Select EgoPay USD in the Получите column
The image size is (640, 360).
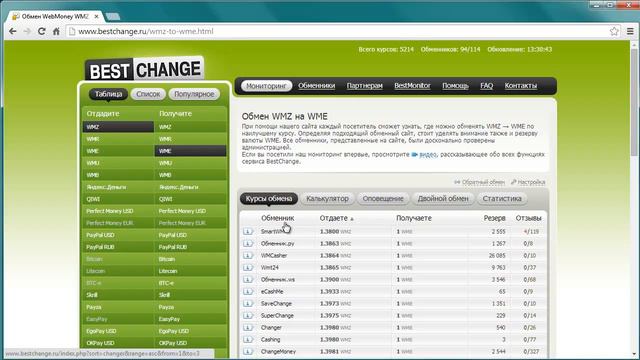point(190,331)
